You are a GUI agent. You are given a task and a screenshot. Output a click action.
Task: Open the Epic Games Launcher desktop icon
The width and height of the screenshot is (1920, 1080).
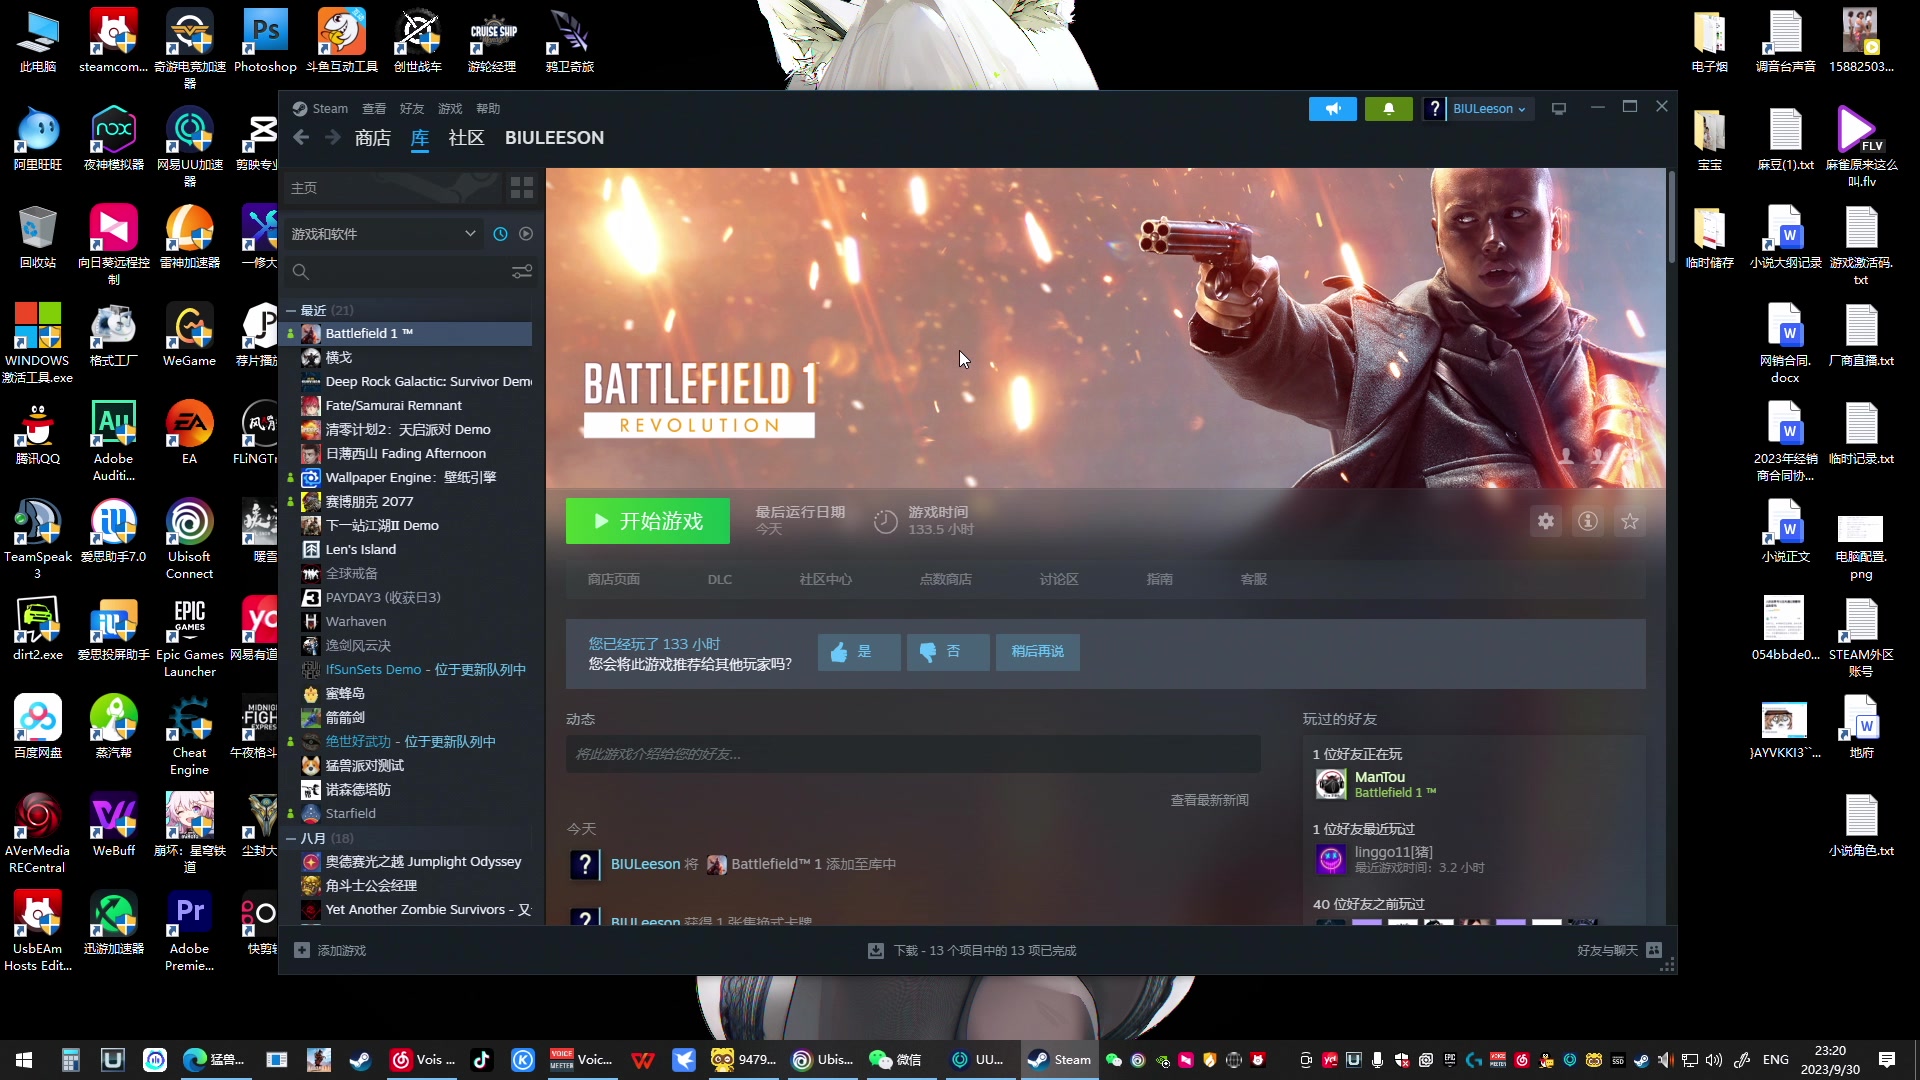(190, 638)
